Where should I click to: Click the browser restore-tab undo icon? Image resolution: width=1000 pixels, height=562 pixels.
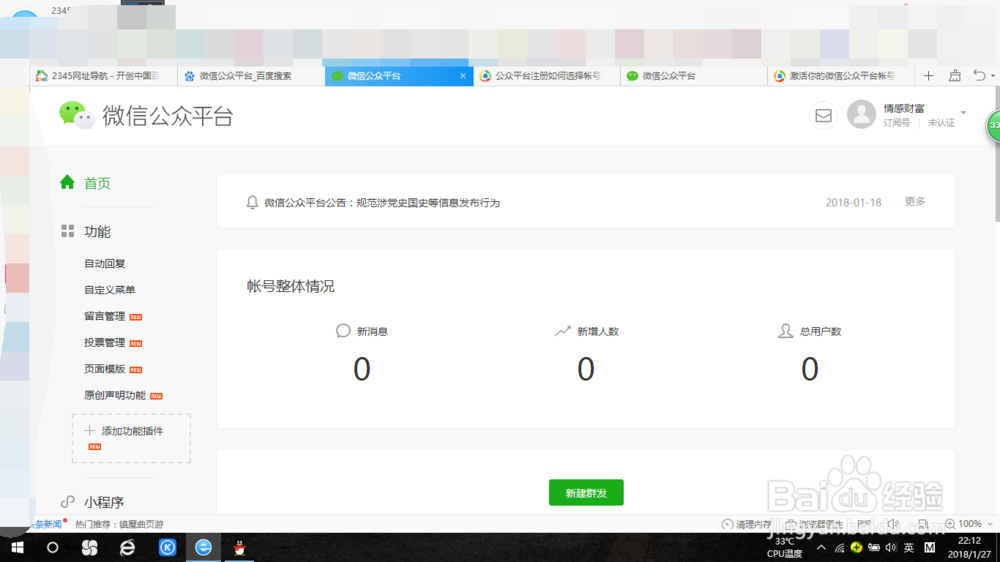click(979, 75)
